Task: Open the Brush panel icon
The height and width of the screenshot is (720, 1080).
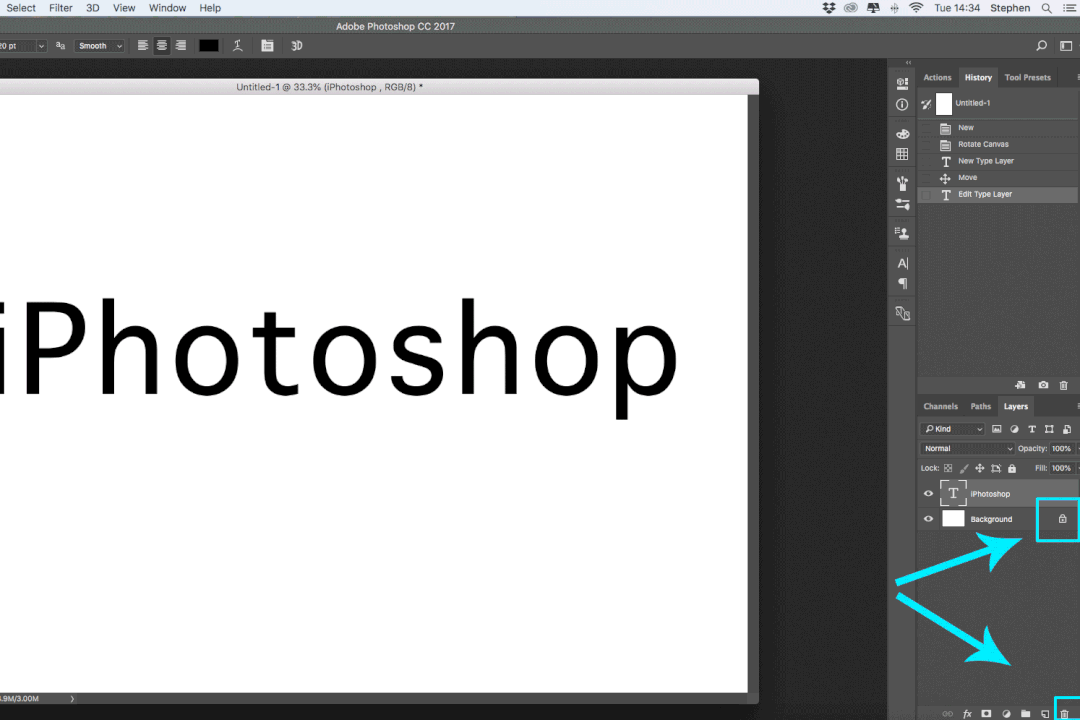Action: click(902, 183)
